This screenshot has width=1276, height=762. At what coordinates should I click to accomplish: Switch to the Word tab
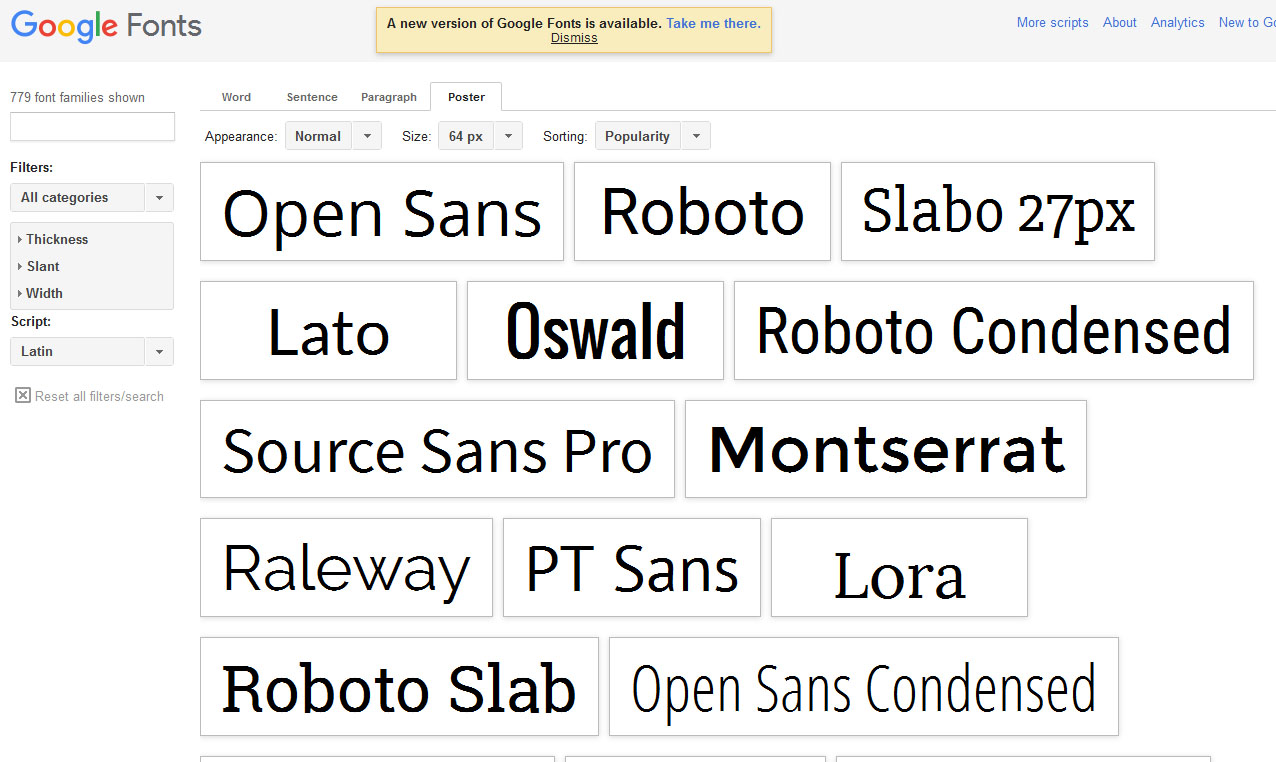[236, 97]
